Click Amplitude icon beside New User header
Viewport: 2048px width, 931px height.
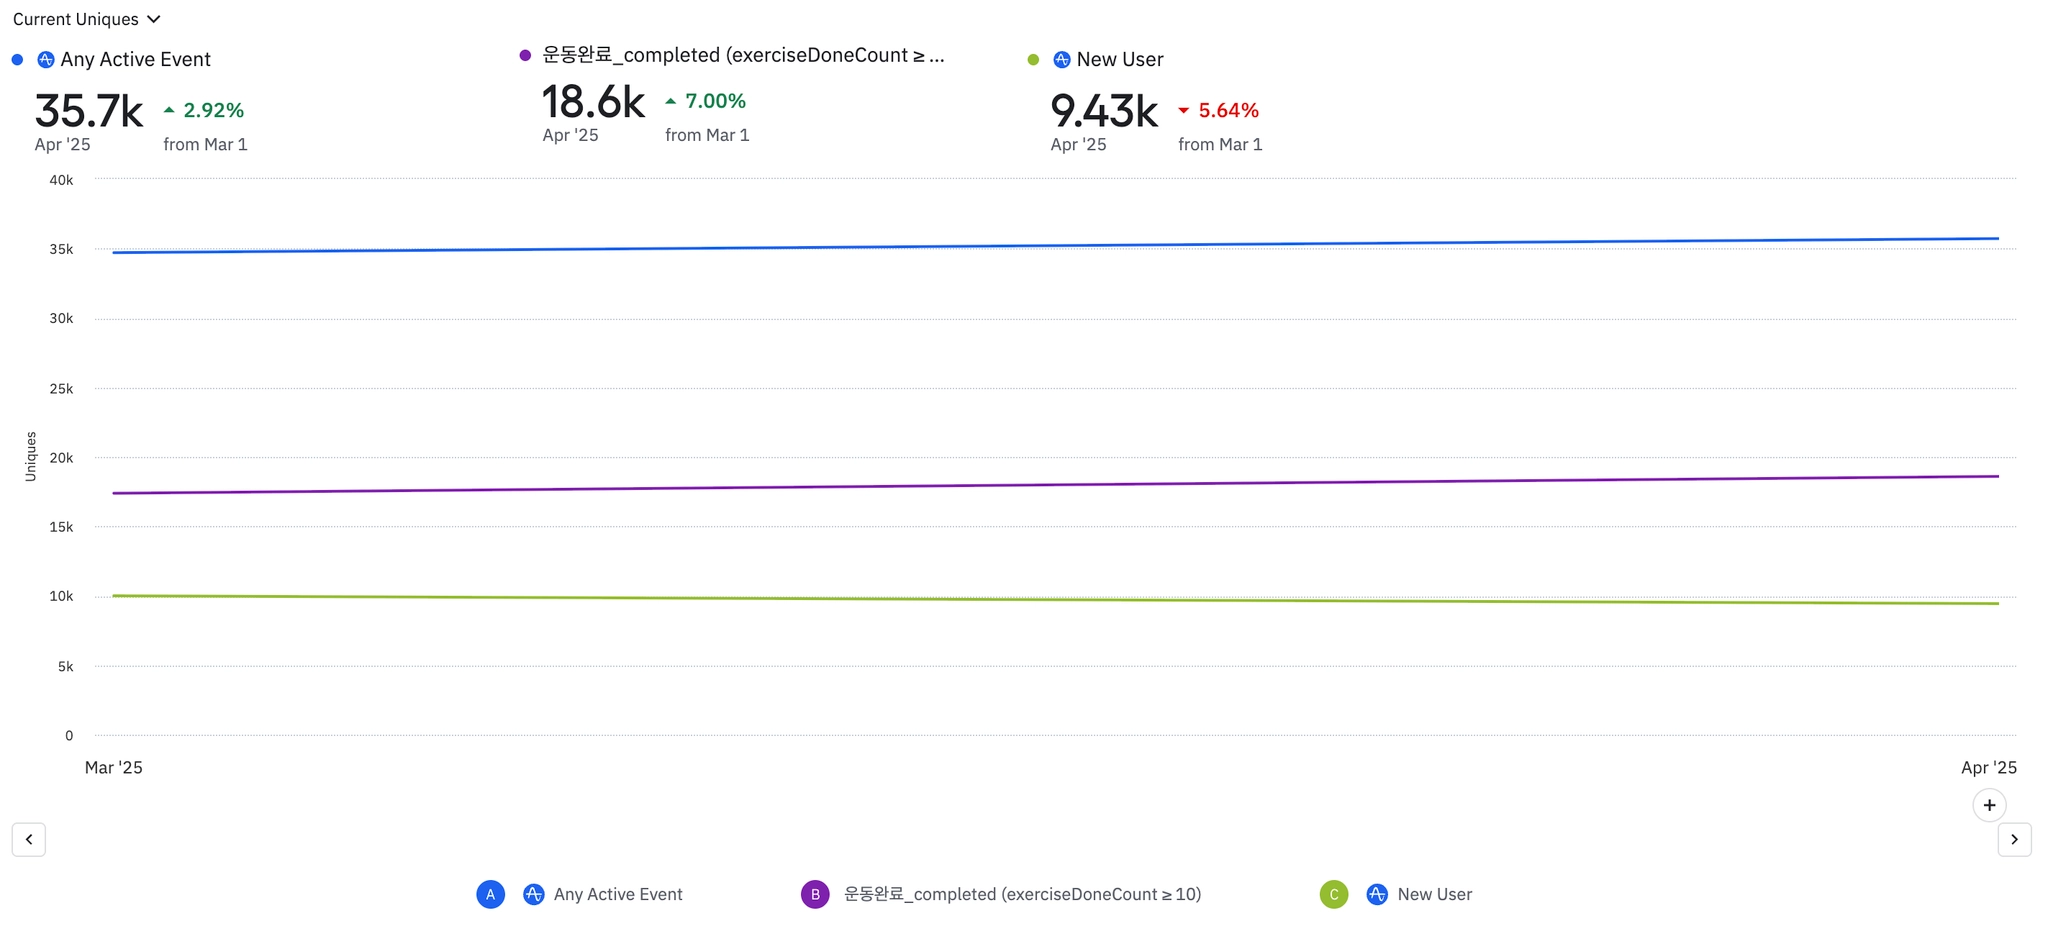[1062, 59]
